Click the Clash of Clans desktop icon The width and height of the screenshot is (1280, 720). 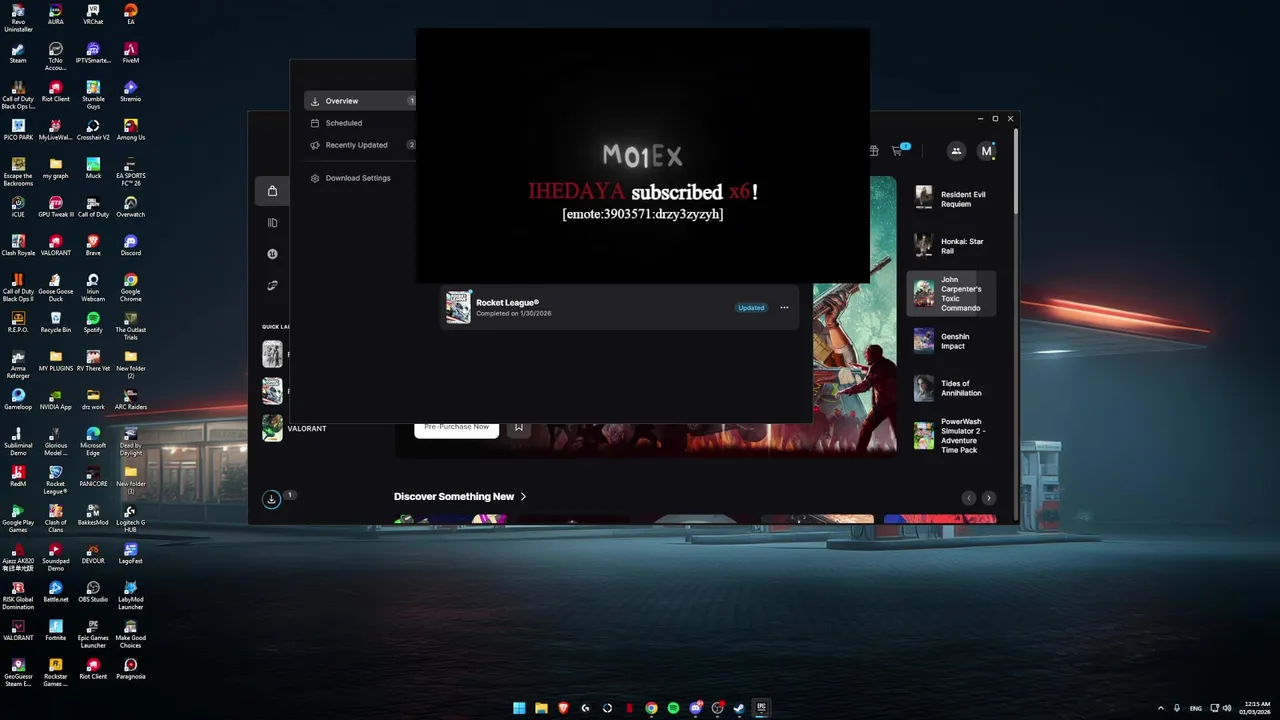coord(55,519)
